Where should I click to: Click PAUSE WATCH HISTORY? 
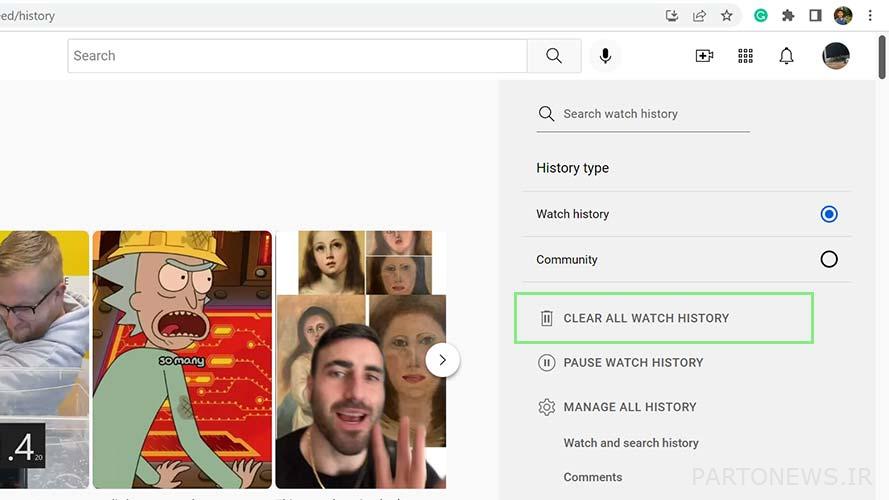click(x=633, y=362)
